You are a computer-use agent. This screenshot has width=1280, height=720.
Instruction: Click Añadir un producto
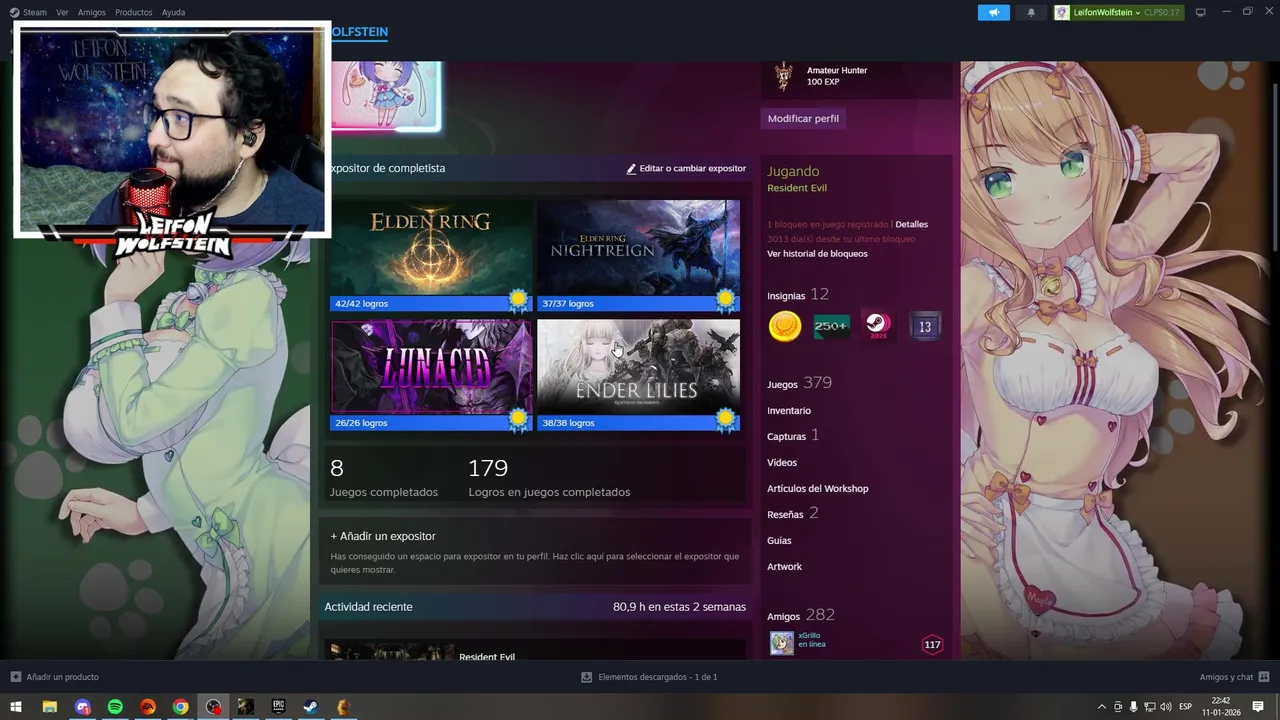pos(54,677)
